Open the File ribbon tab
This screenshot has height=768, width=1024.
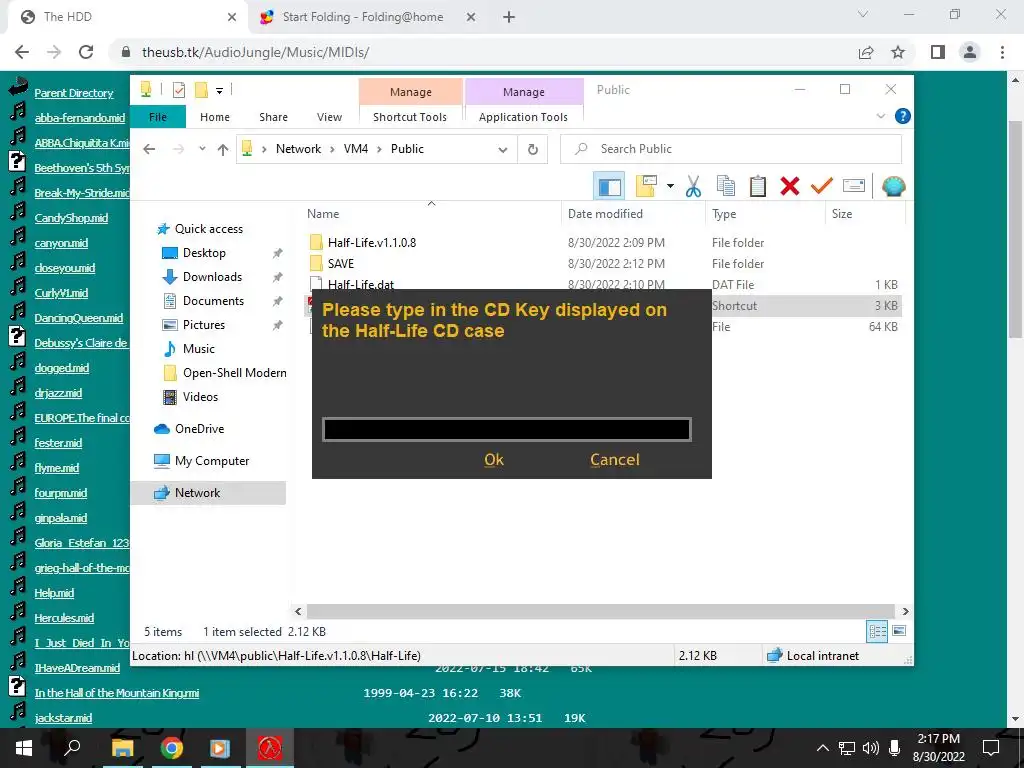coord(158,117)
